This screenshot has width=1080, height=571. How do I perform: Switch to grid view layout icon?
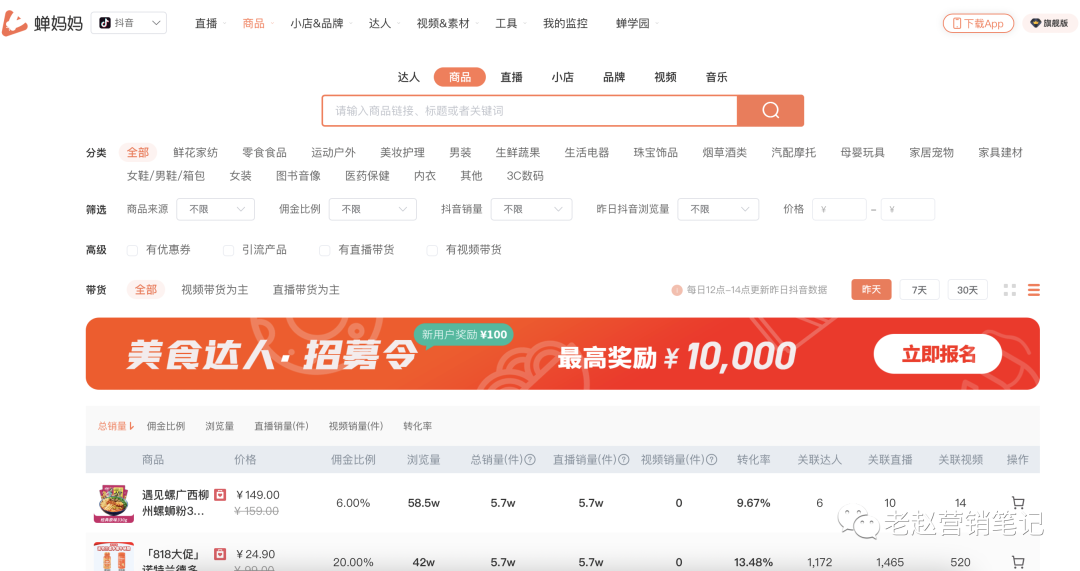1009,290
